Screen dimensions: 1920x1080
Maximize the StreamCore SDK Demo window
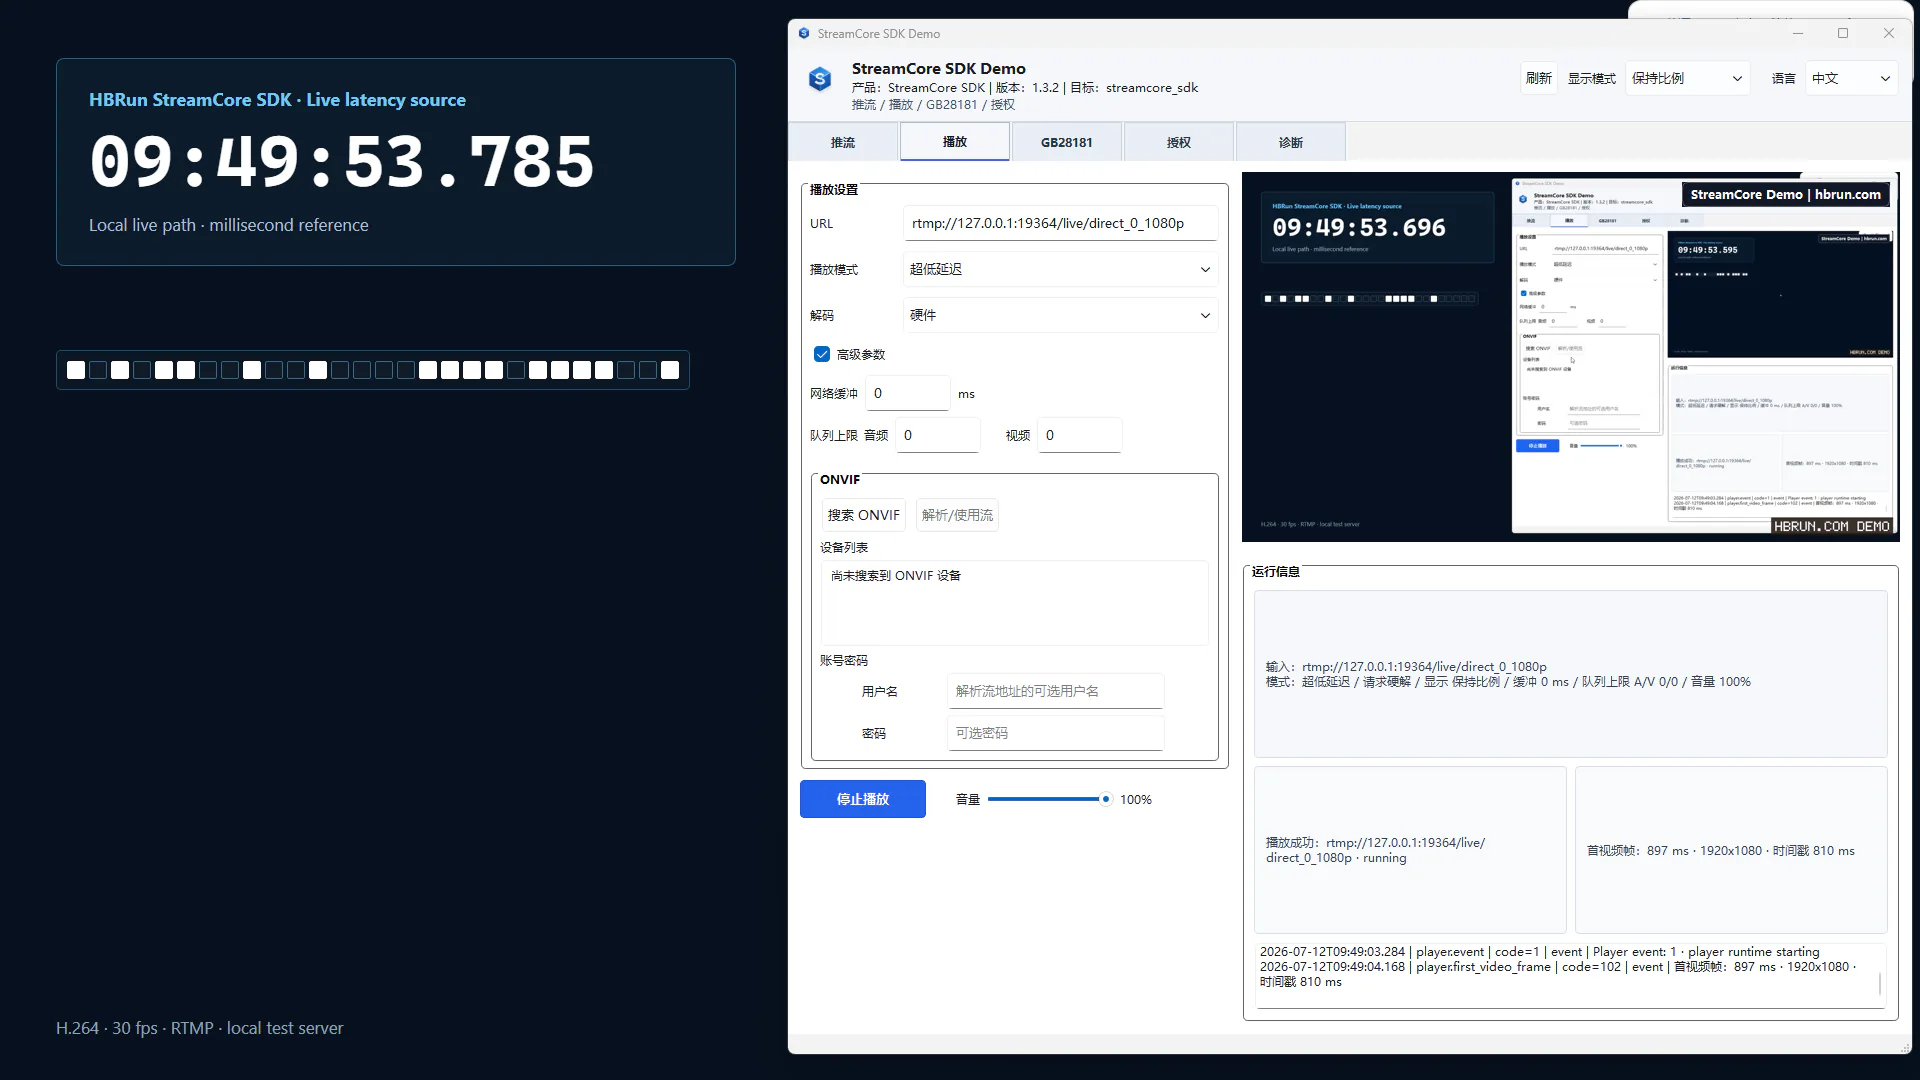coord(1843,33)
